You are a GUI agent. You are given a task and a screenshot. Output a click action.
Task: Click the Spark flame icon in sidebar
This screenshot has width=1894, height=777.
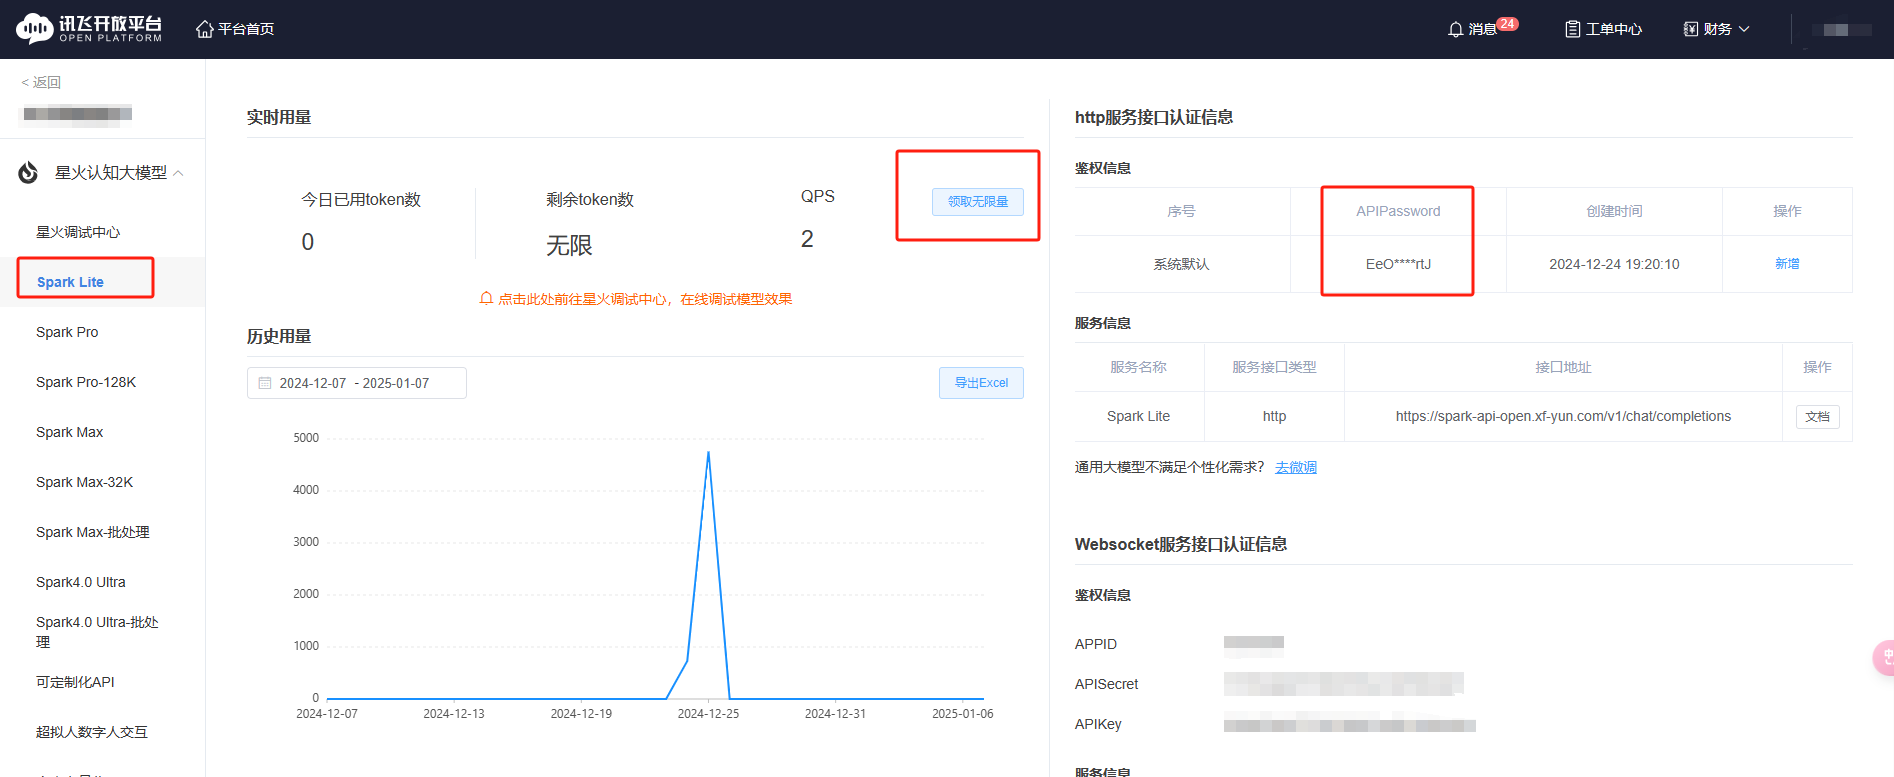tap(29, 173)
